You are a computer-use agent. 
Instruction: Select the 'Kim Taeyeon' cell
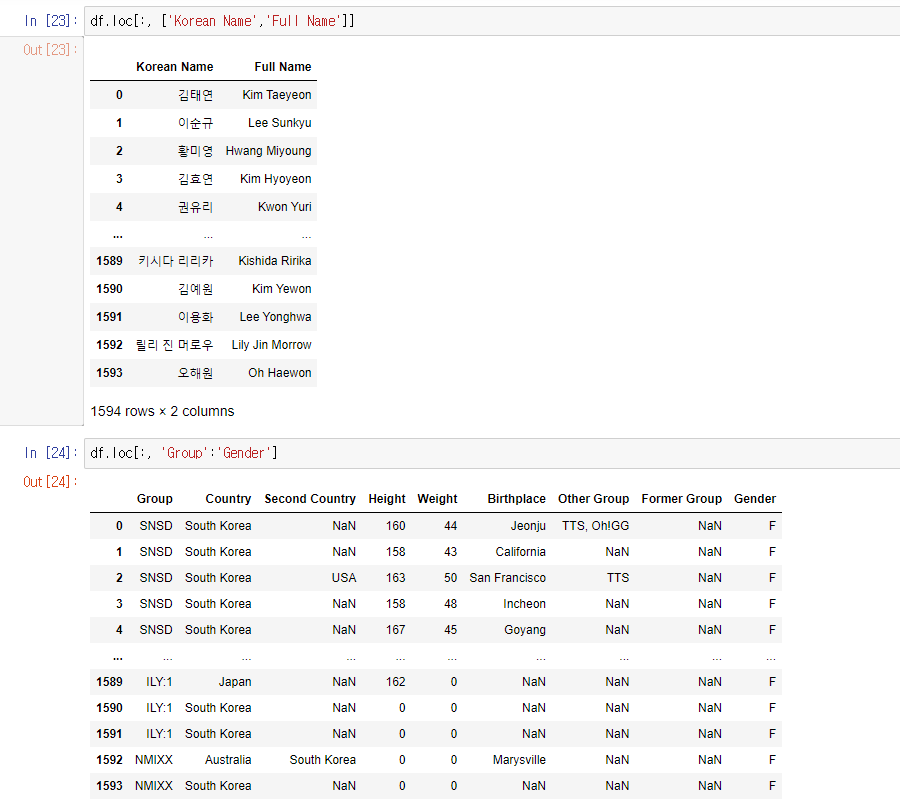point(277,95)
